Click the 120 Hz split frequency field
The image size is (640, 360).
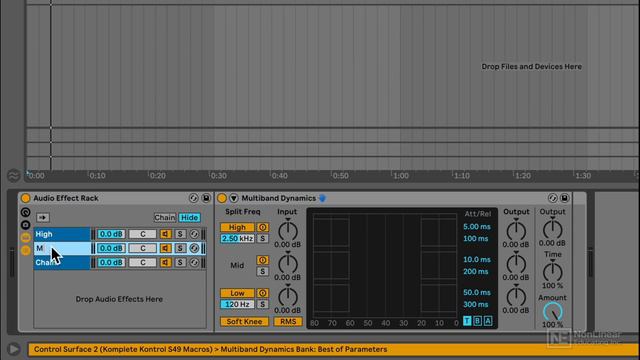click(237, 304)
